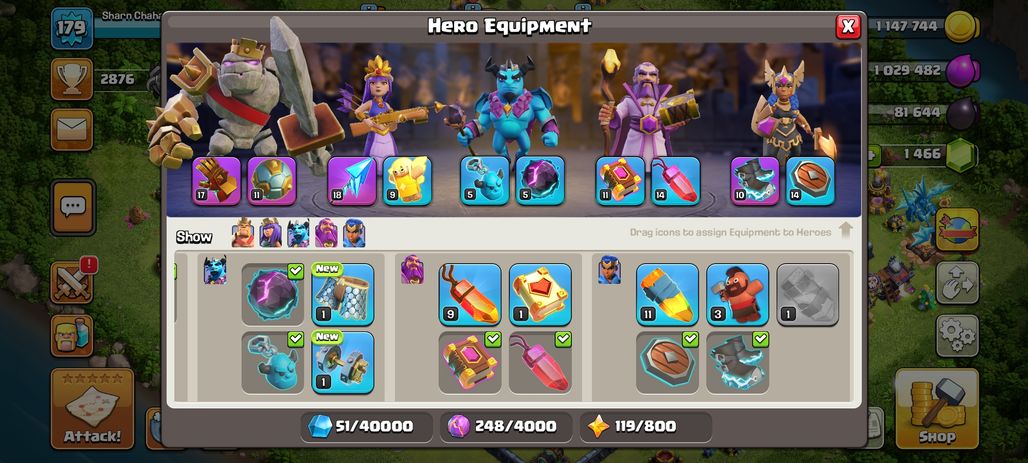
Task: Select the Healing Tome equipment level 1
Action: tap(540, 294)
